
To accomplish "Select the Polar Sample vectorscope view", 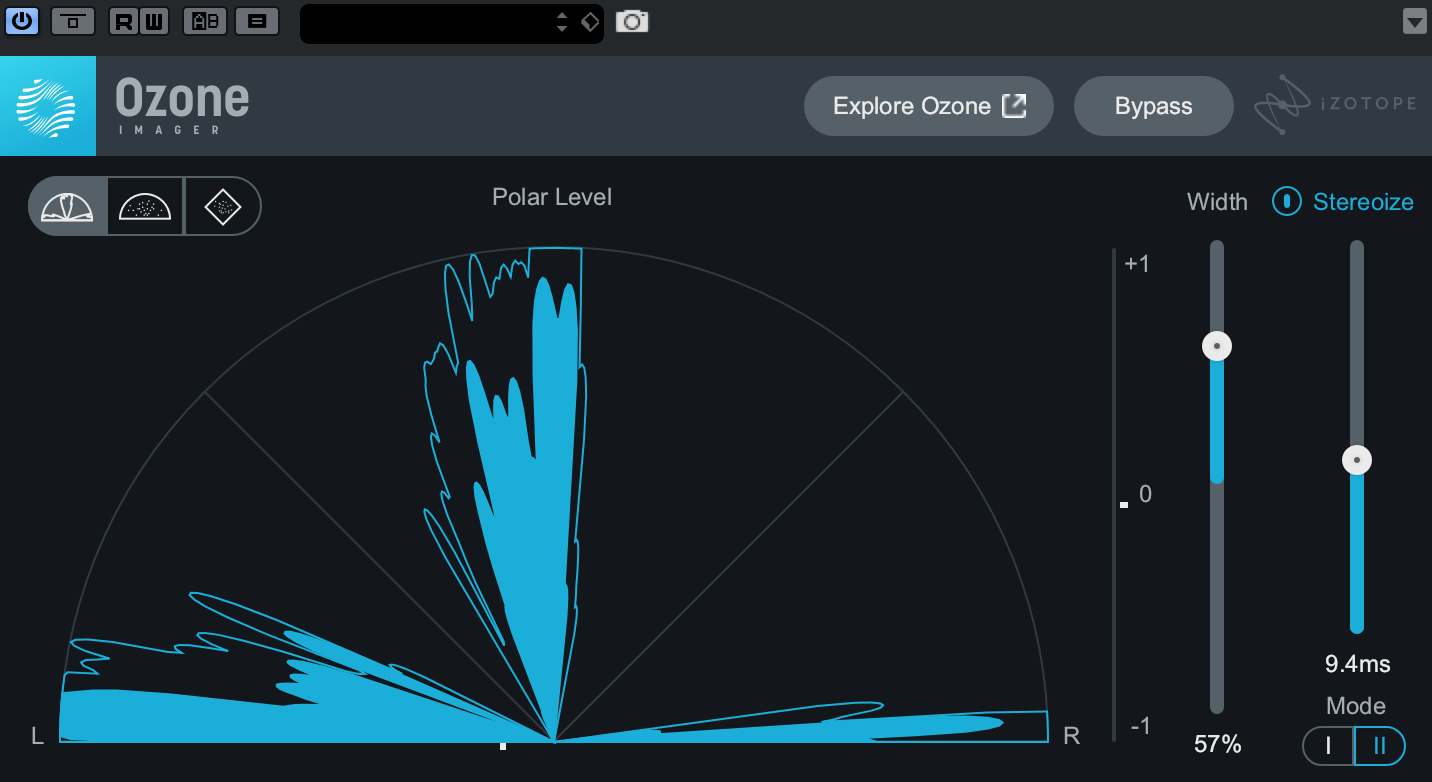I will pos(145,206).
